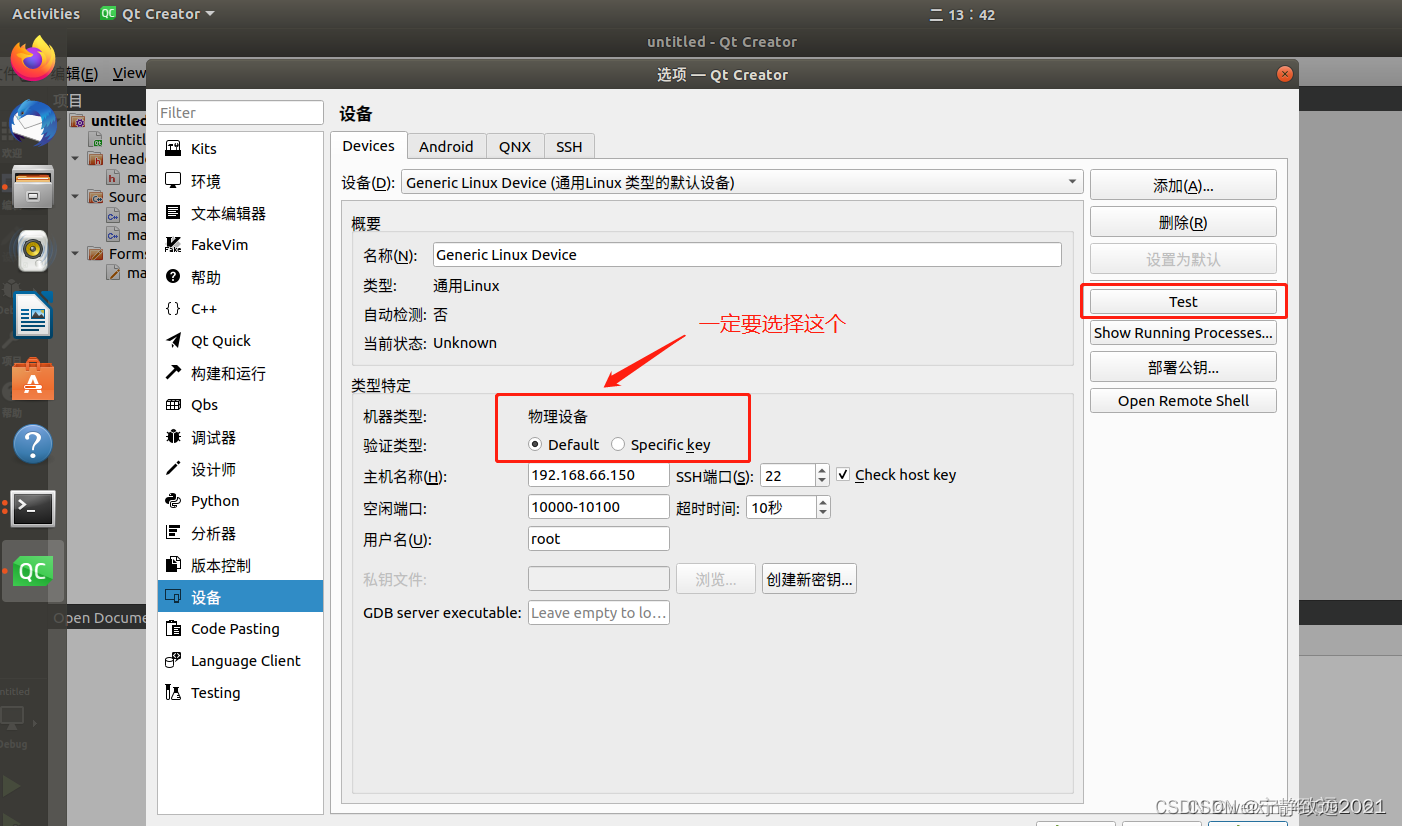The height and width of the screenshot is (826, 1402).
Task: Click the 删除(R) button
Action: click(1183, 222)
